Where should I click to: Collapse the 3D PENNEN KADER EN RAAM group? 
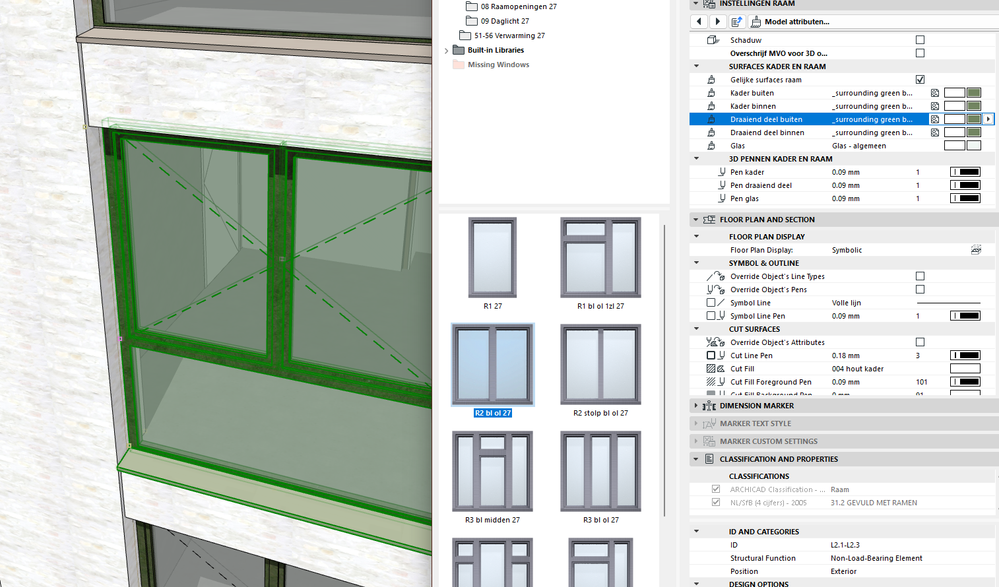[x=696, y=159]
